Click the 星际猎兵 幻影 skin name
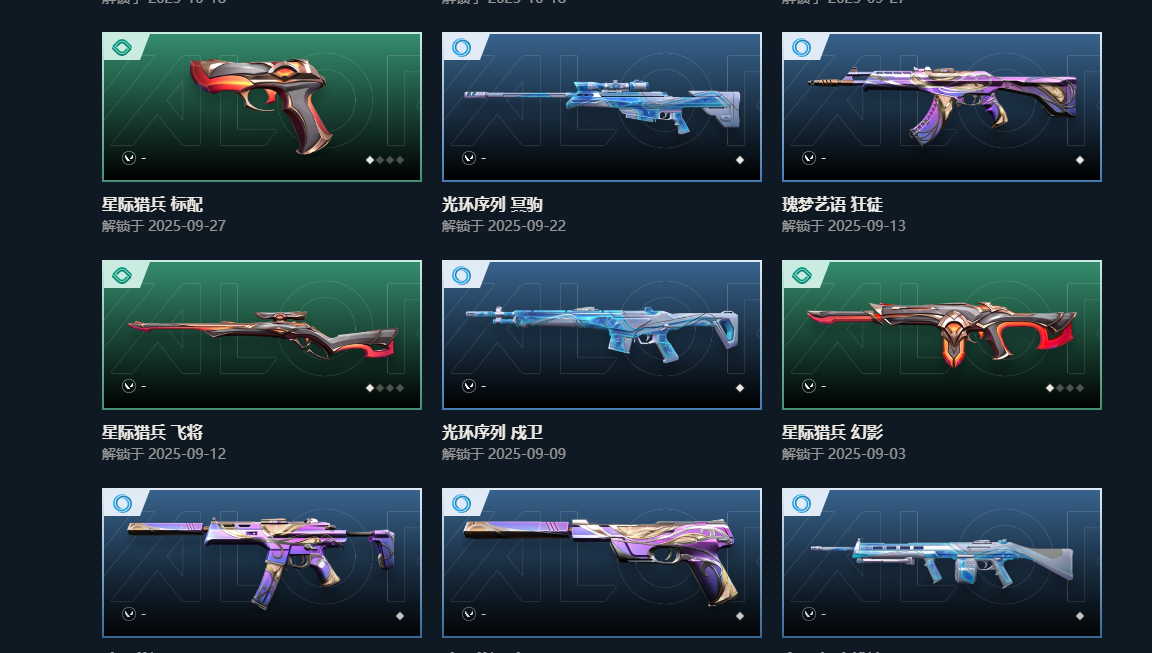The width and height of the screenshot is (1152, 653). [x=832, y=432]
